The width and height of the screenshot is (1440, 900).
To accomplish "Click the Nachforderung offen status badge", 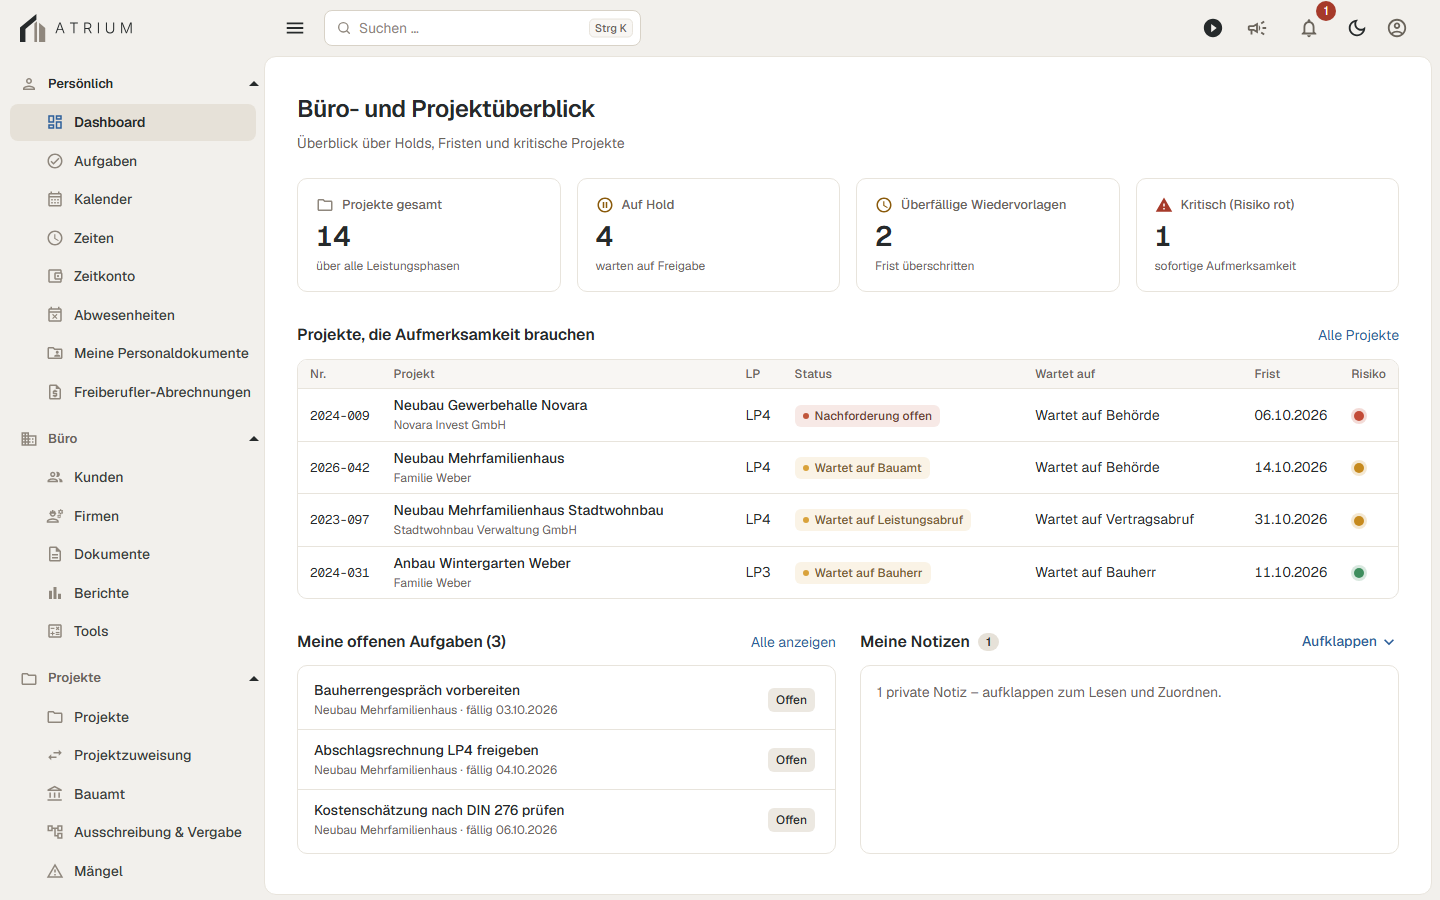I will pos(867,416).
